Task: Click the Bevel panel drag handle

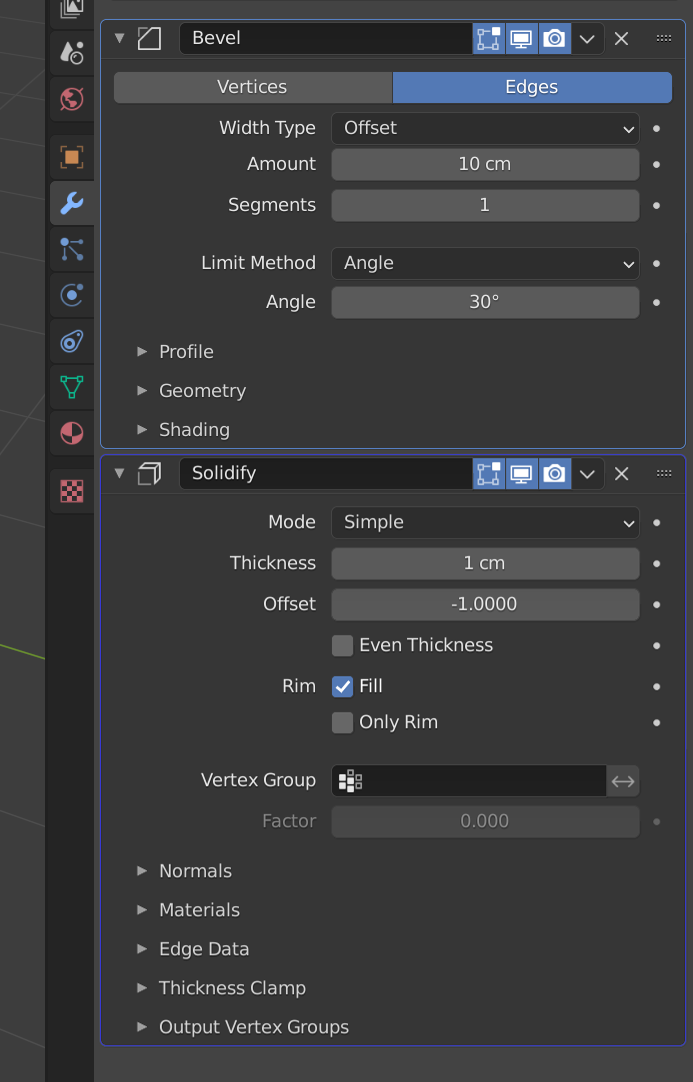Action: [664, 38]
